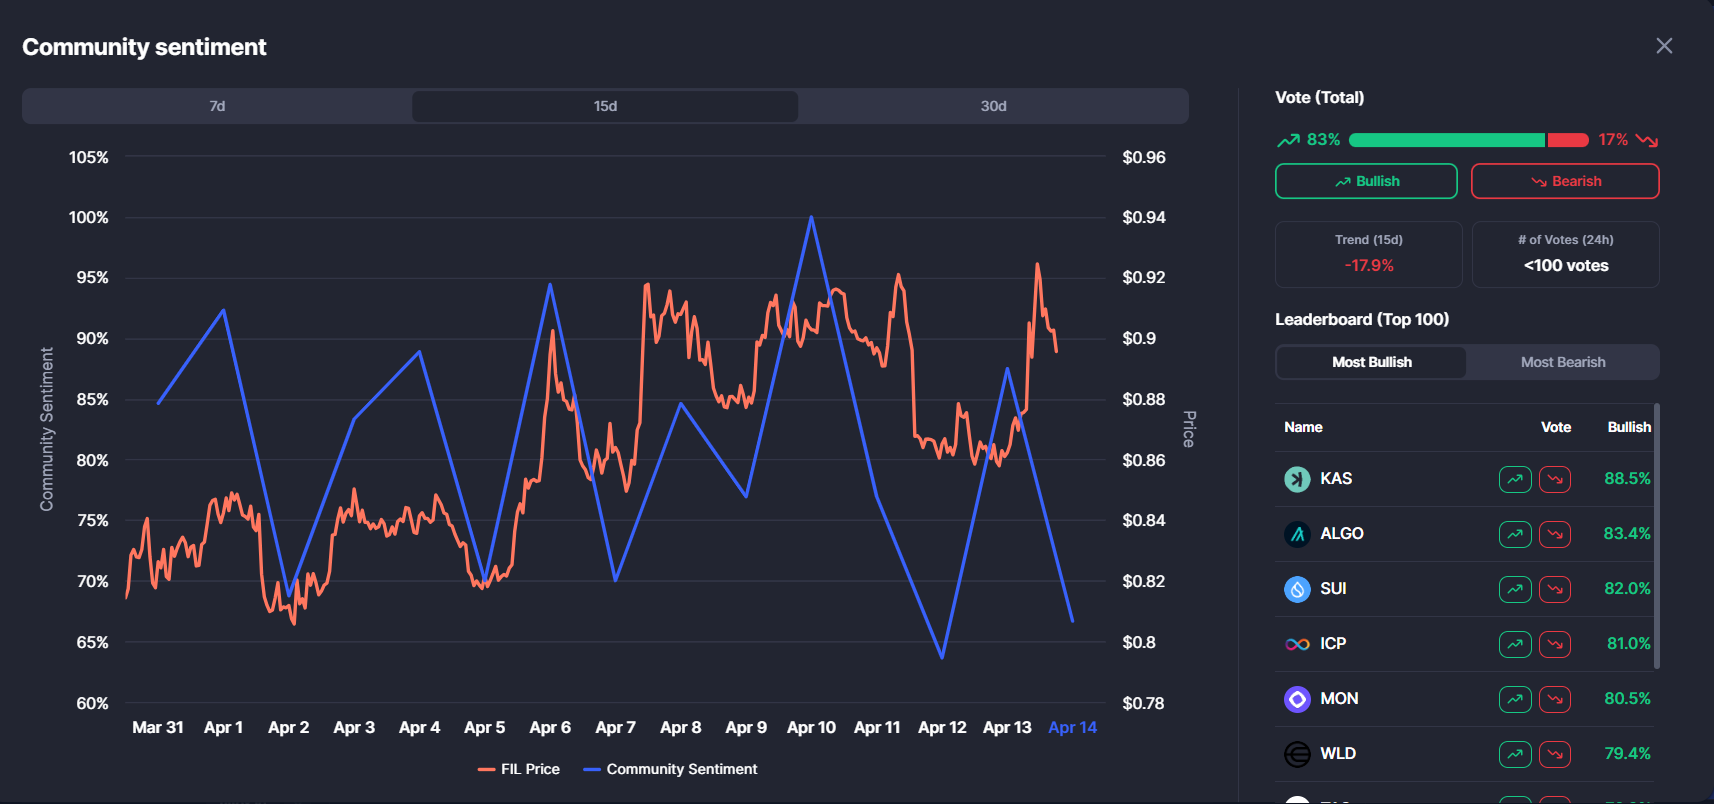Click the leaderboard vertical scrollbar
1714x804 pixels.
pos(1657,535)
